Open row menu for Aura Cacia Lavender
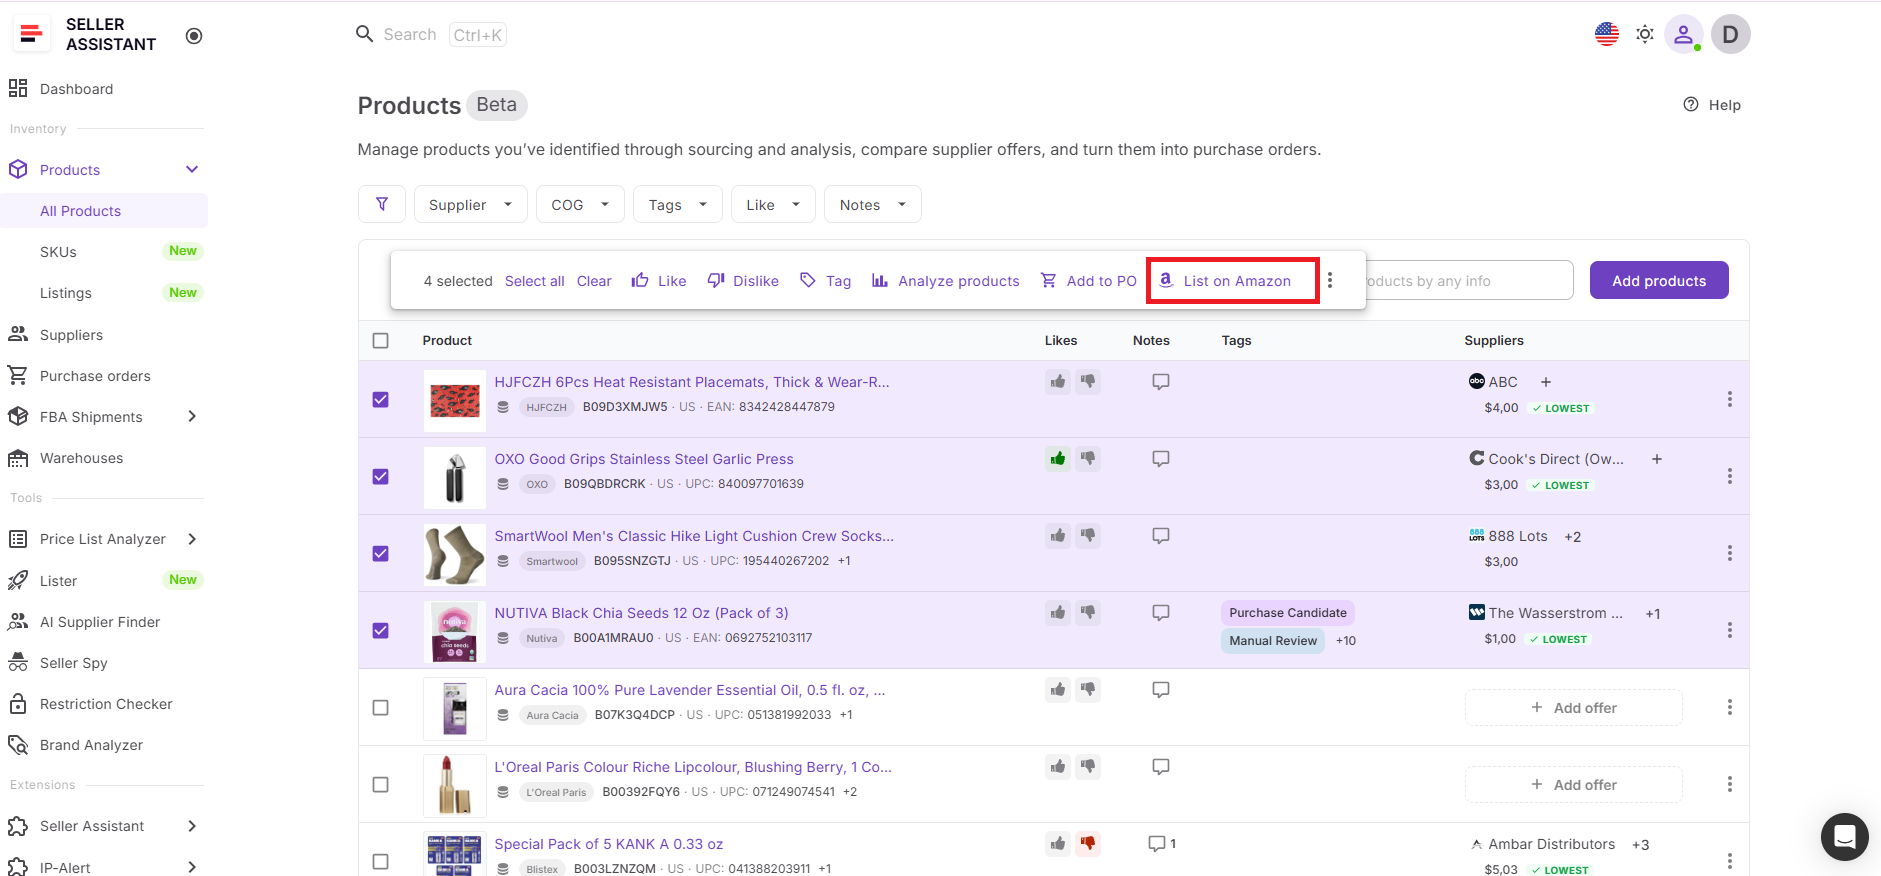The height and width of the screenshot is (876, 1881). pos(1730,707)
